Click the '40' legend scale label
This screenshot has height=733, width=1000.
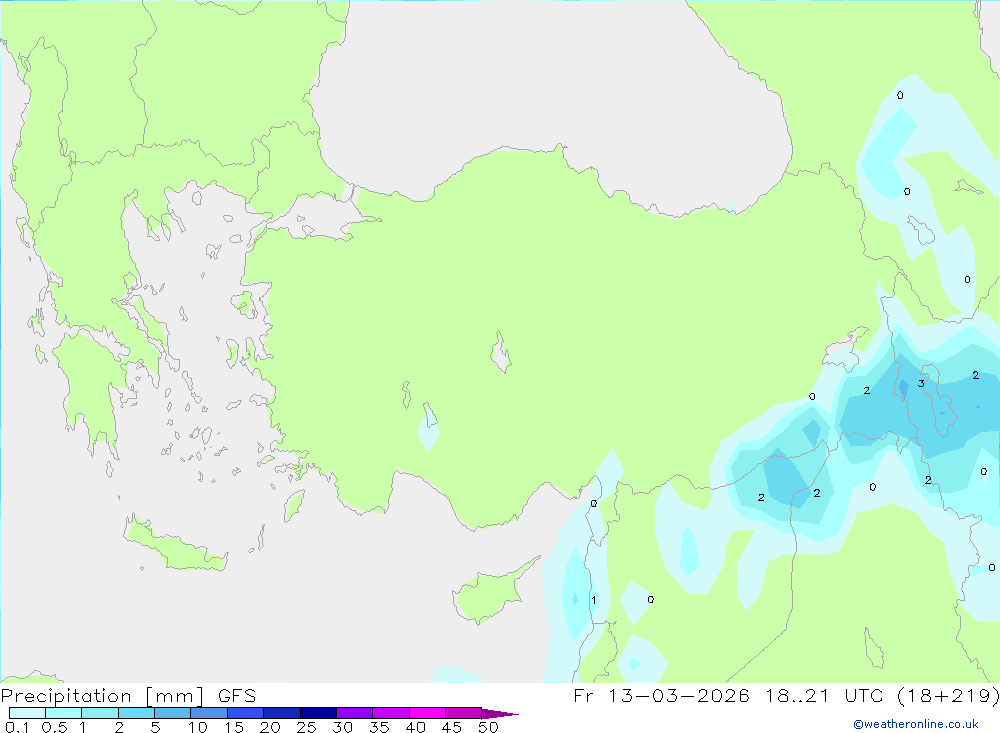pyautogui.click(x=415, y=727)
